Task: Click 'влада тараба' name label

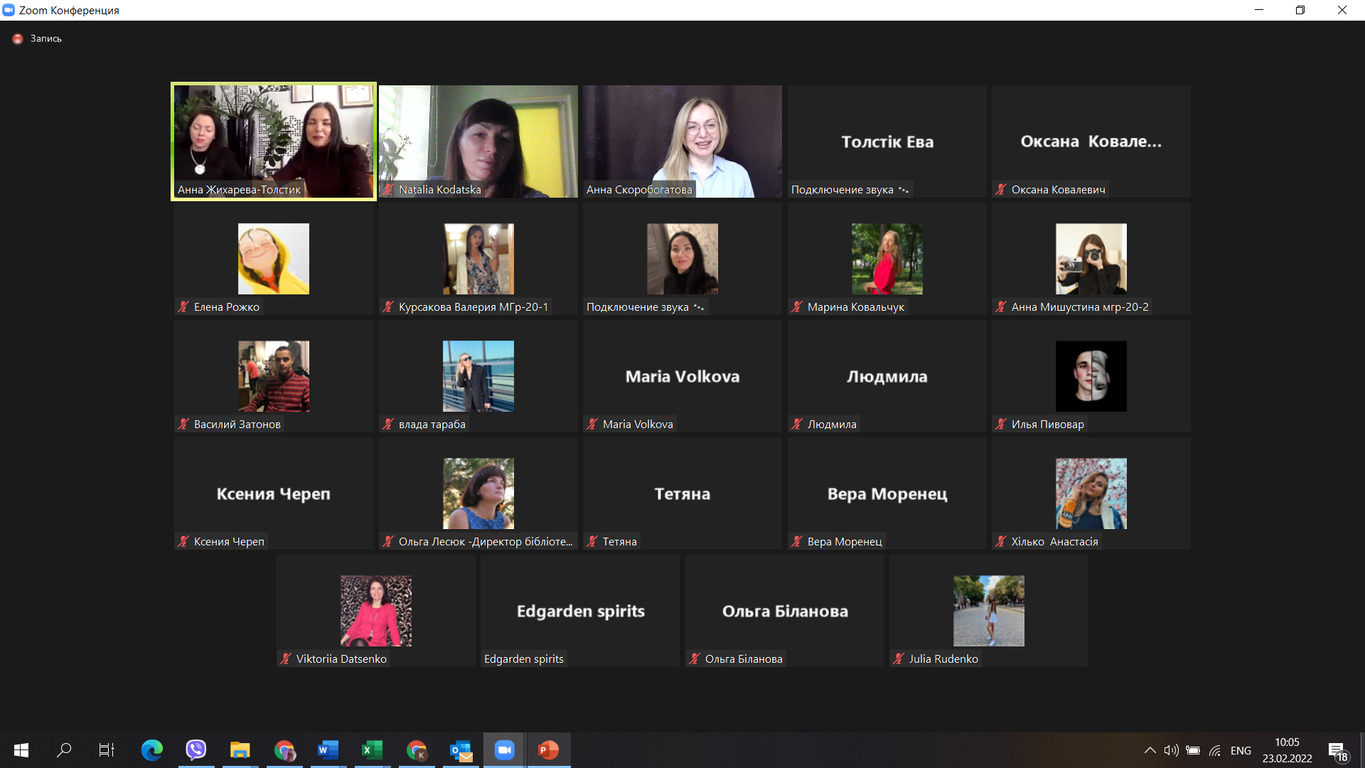Action: pyautogui.click(x=432, y=424)
